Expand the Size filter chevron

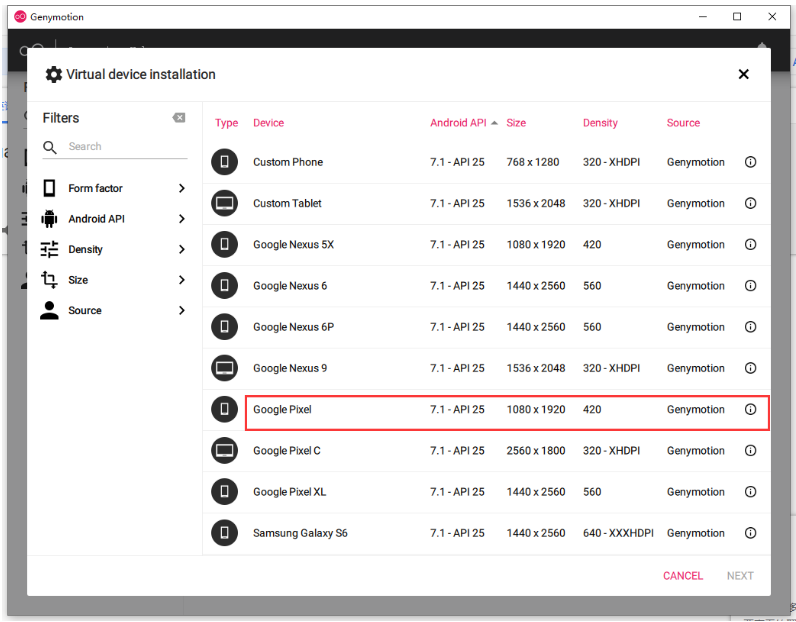[x=182, y=280]
